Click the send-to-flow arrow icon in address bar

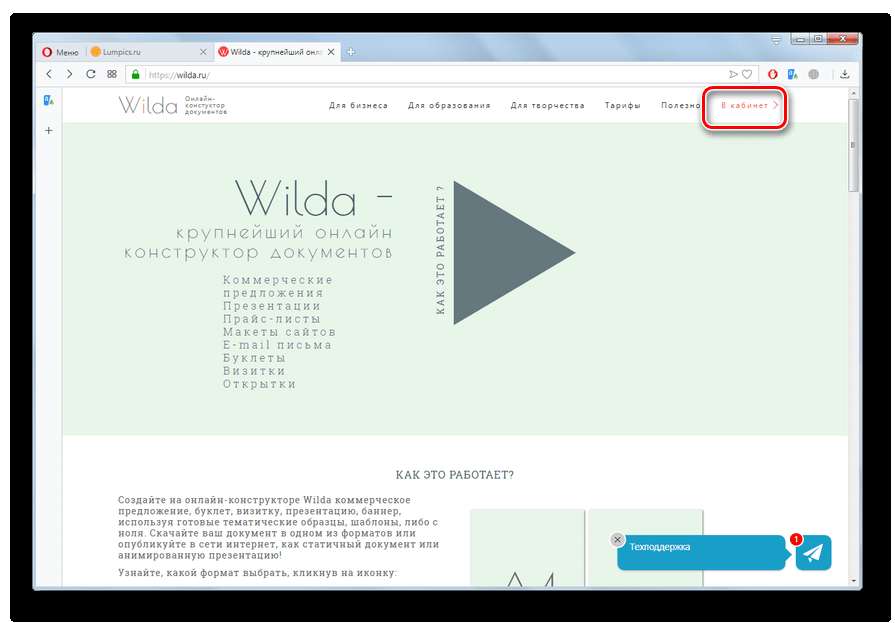[x=733, y=74]
